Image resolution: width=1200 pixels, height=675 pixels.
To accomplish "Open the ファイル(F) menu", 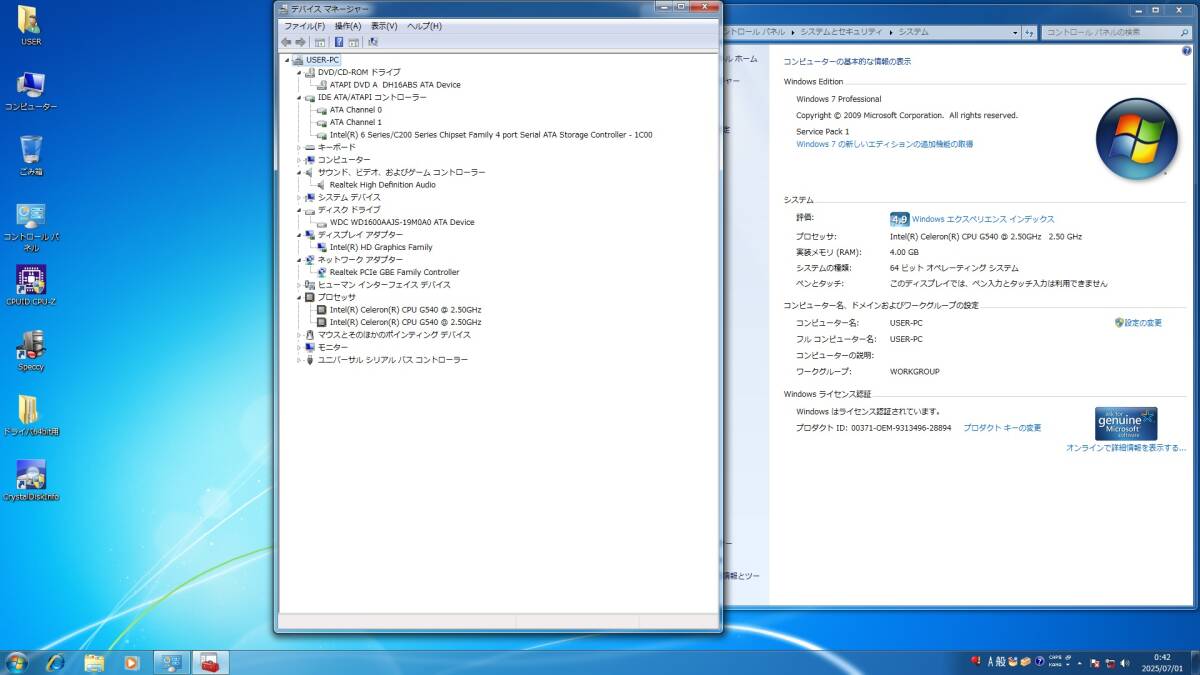I will 305,26.
